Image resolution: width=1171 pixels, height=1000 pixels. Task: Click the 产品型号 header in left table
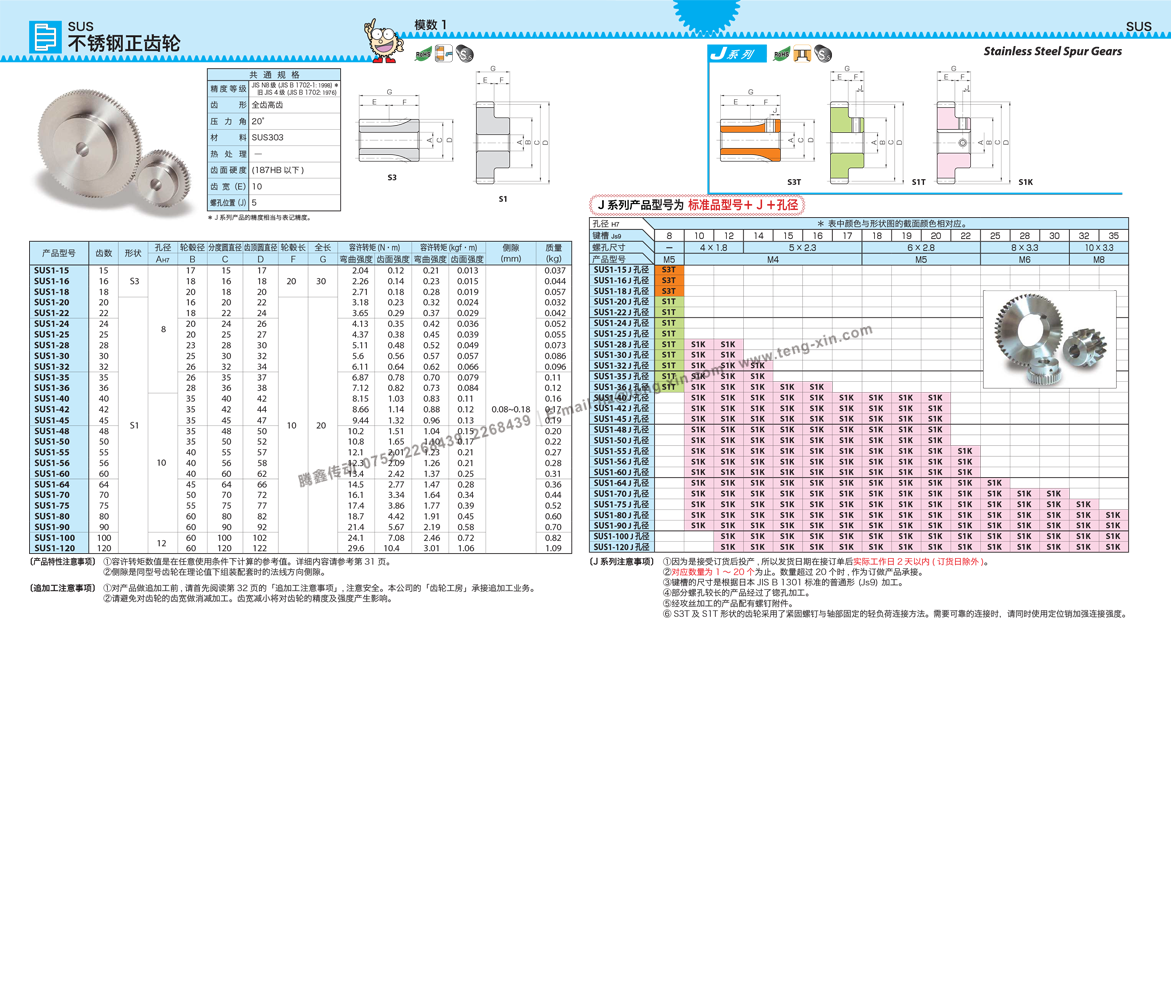click(x=59, y=253)
